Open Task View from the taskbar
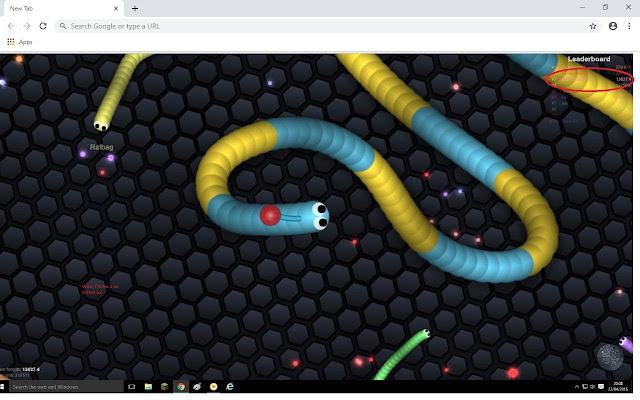Screen dimensions: 640x400 [x=131, y=387]
